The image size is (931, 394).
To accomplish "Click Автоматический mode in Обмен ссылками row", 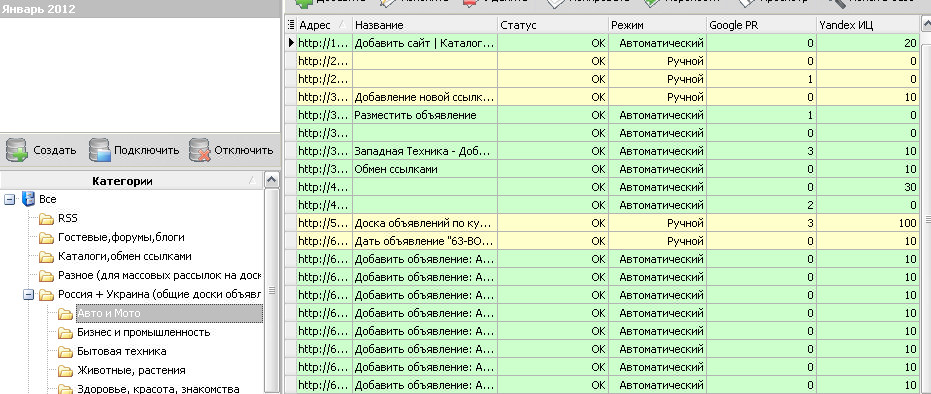I will [x=658, y=169].
